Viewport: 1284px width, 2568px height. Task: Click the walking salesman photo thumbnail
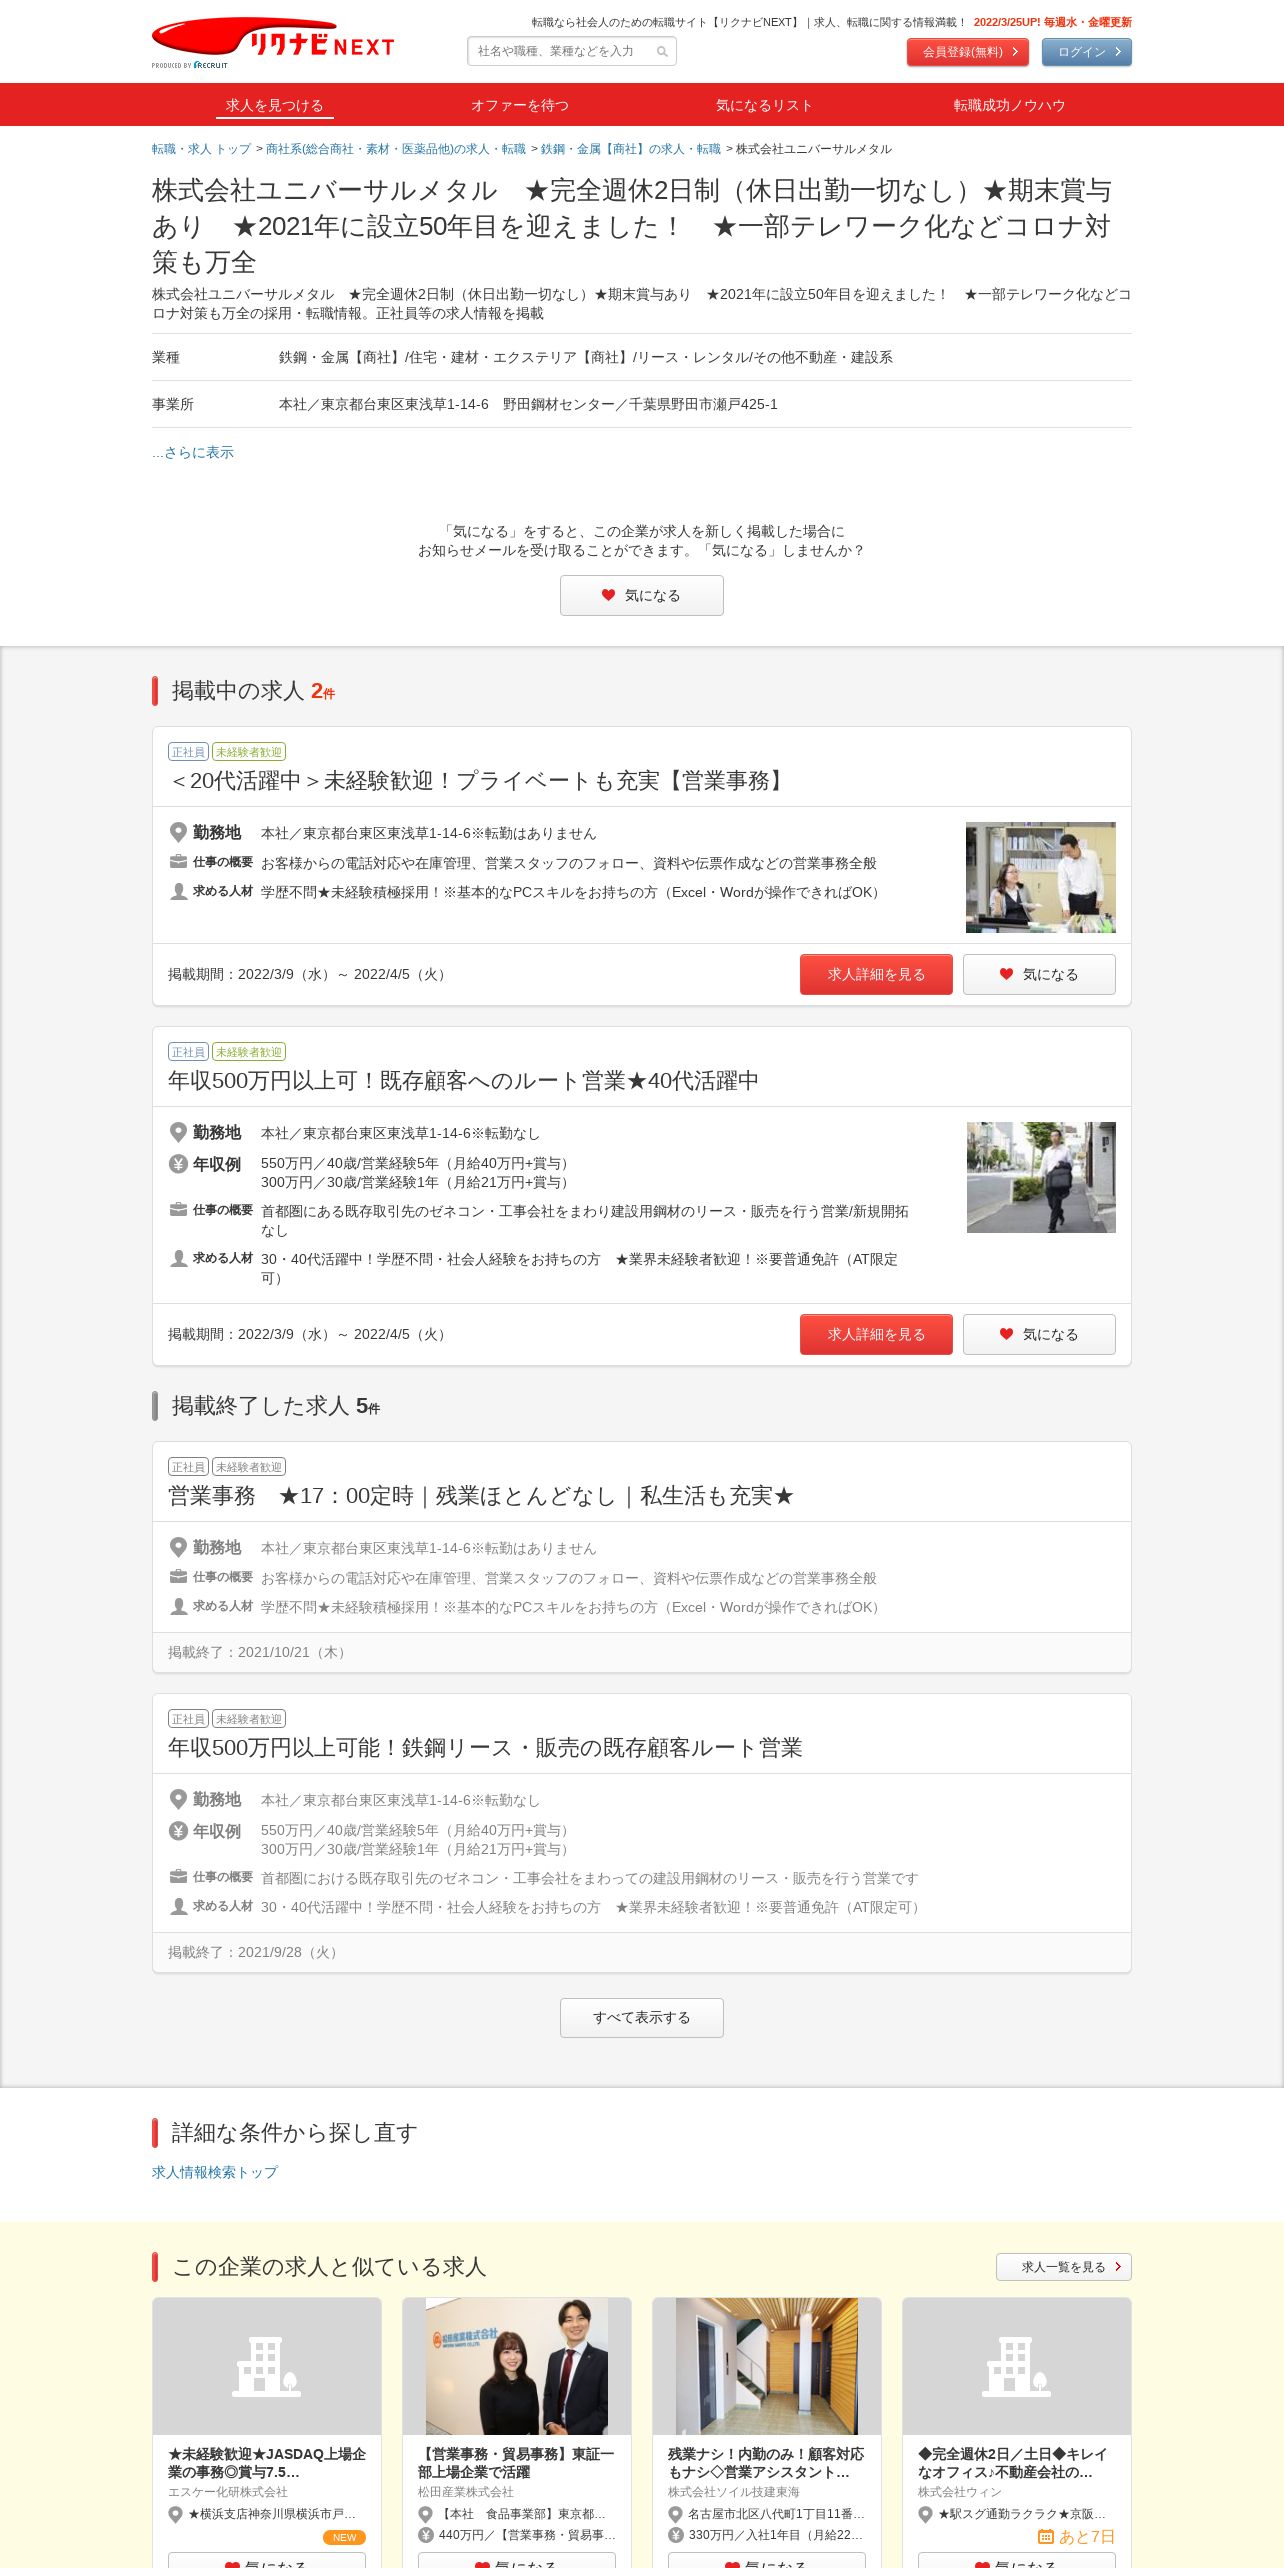pos(1041,1177)
